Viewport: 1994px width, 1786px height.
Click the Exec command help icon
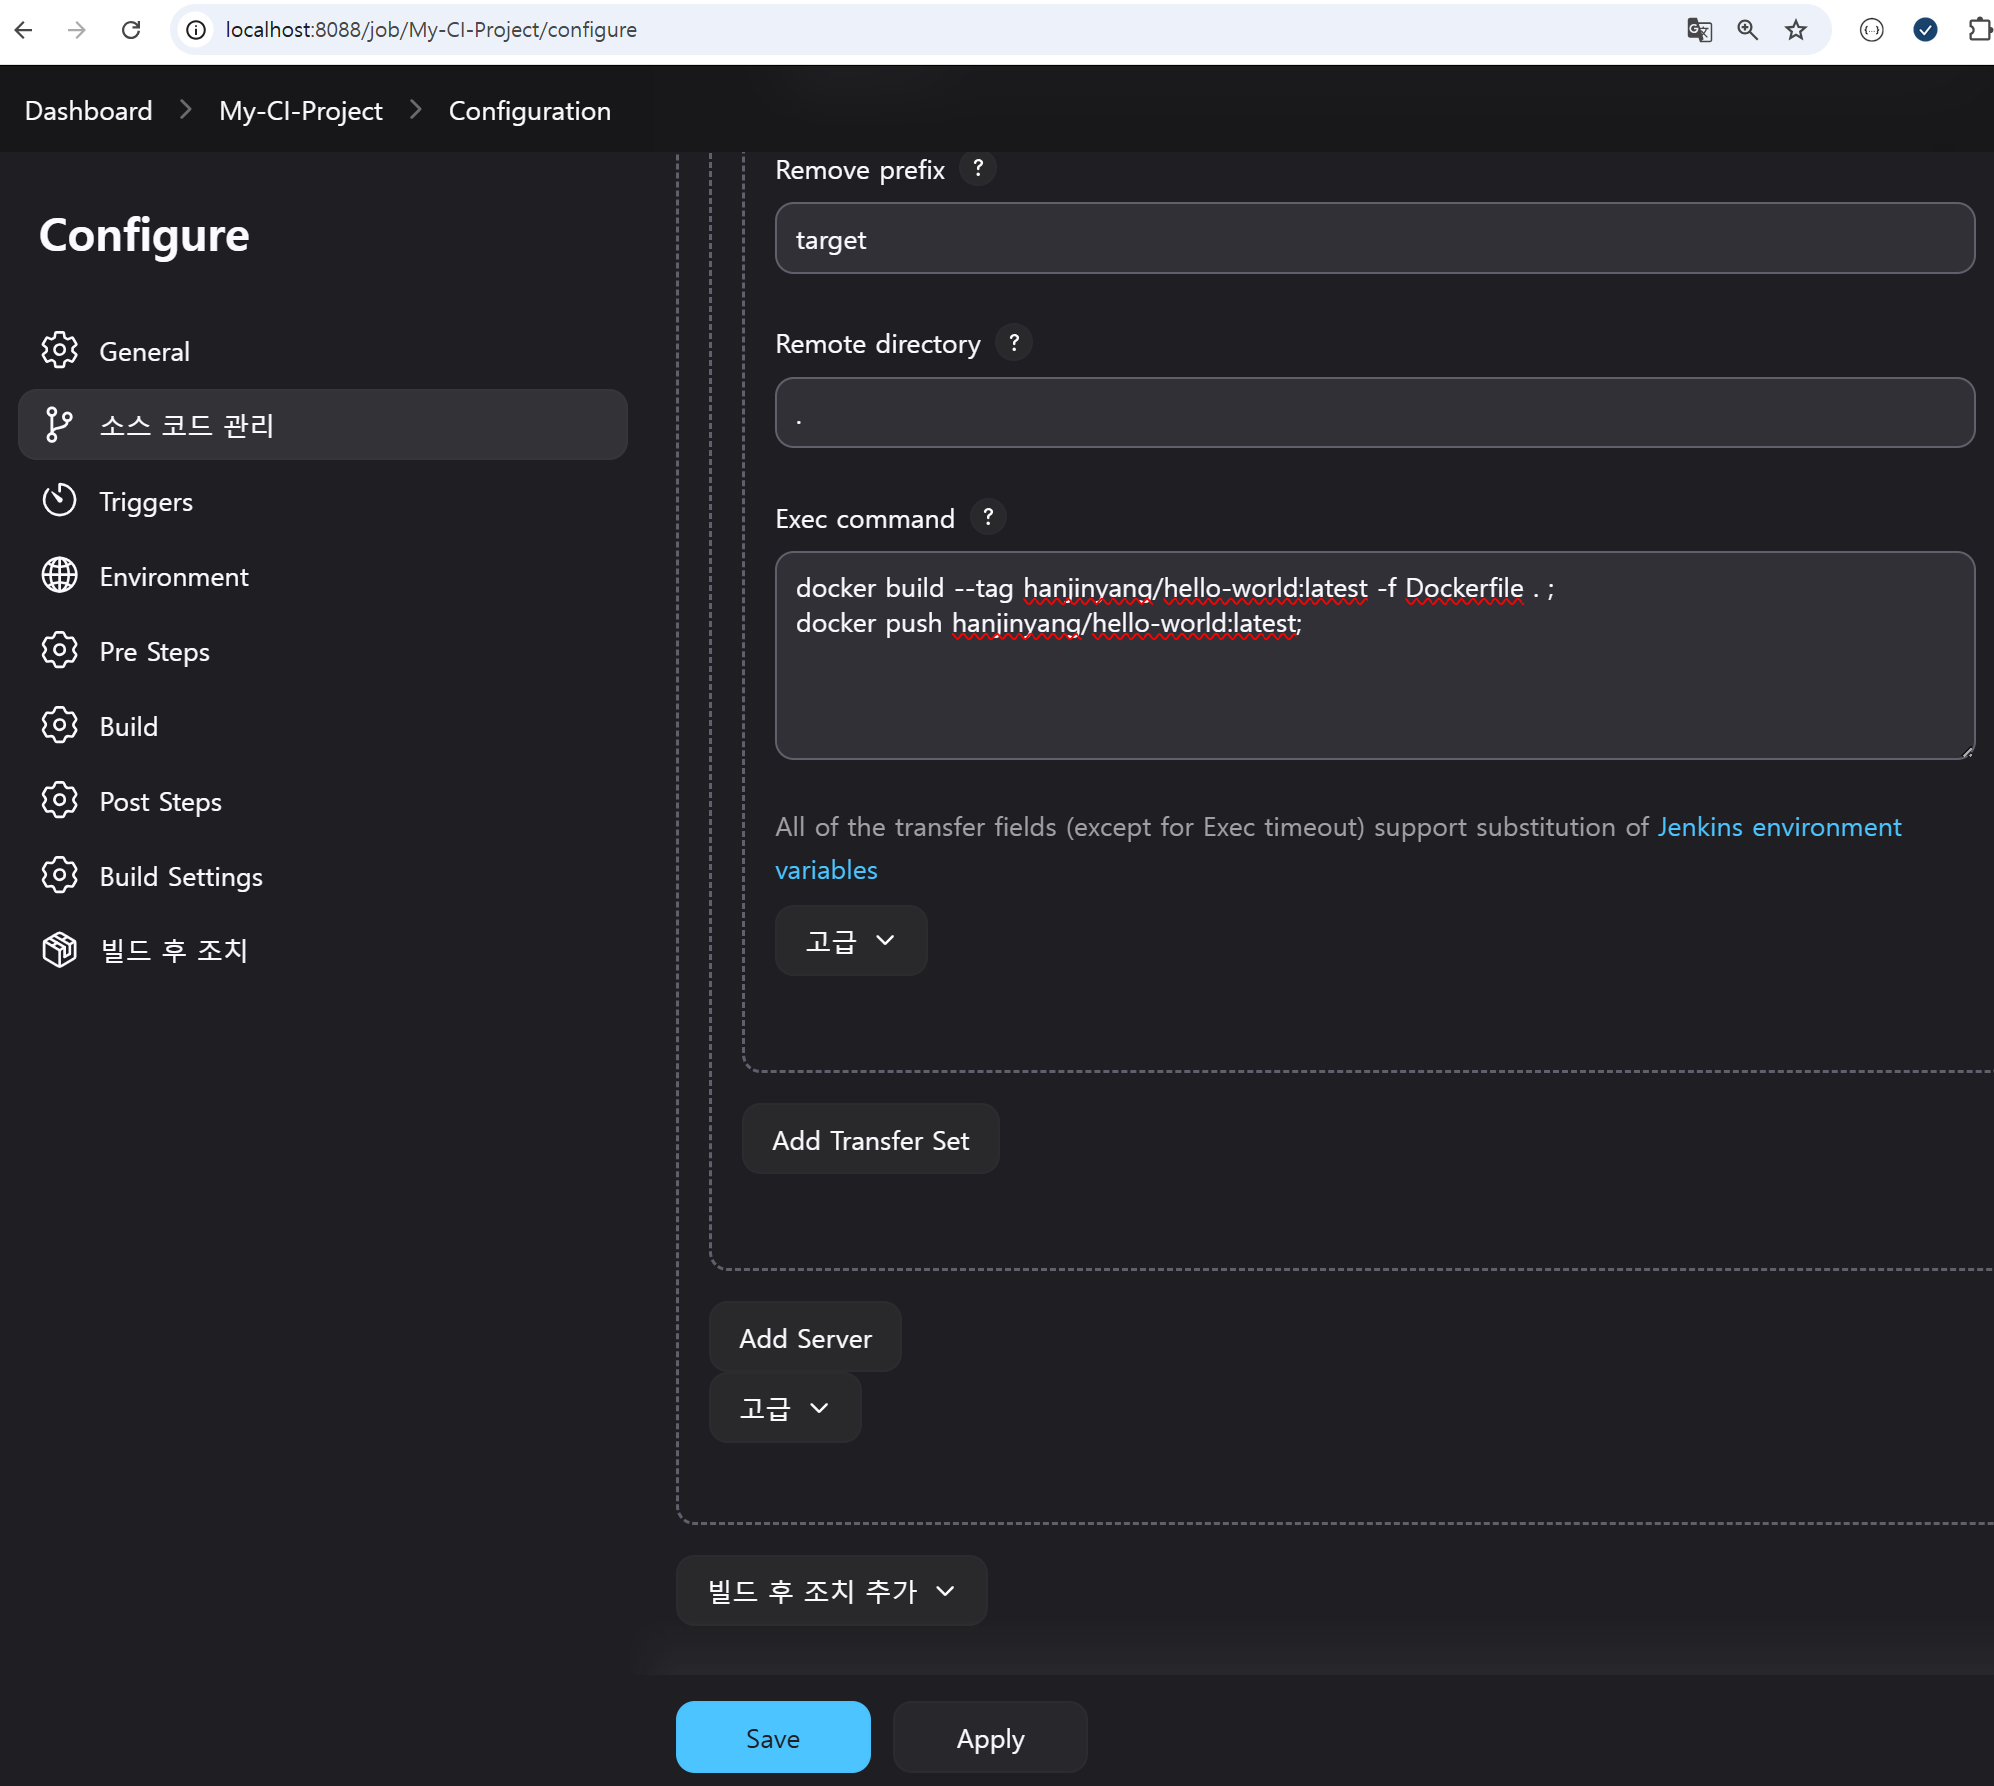tap(988, 517)
